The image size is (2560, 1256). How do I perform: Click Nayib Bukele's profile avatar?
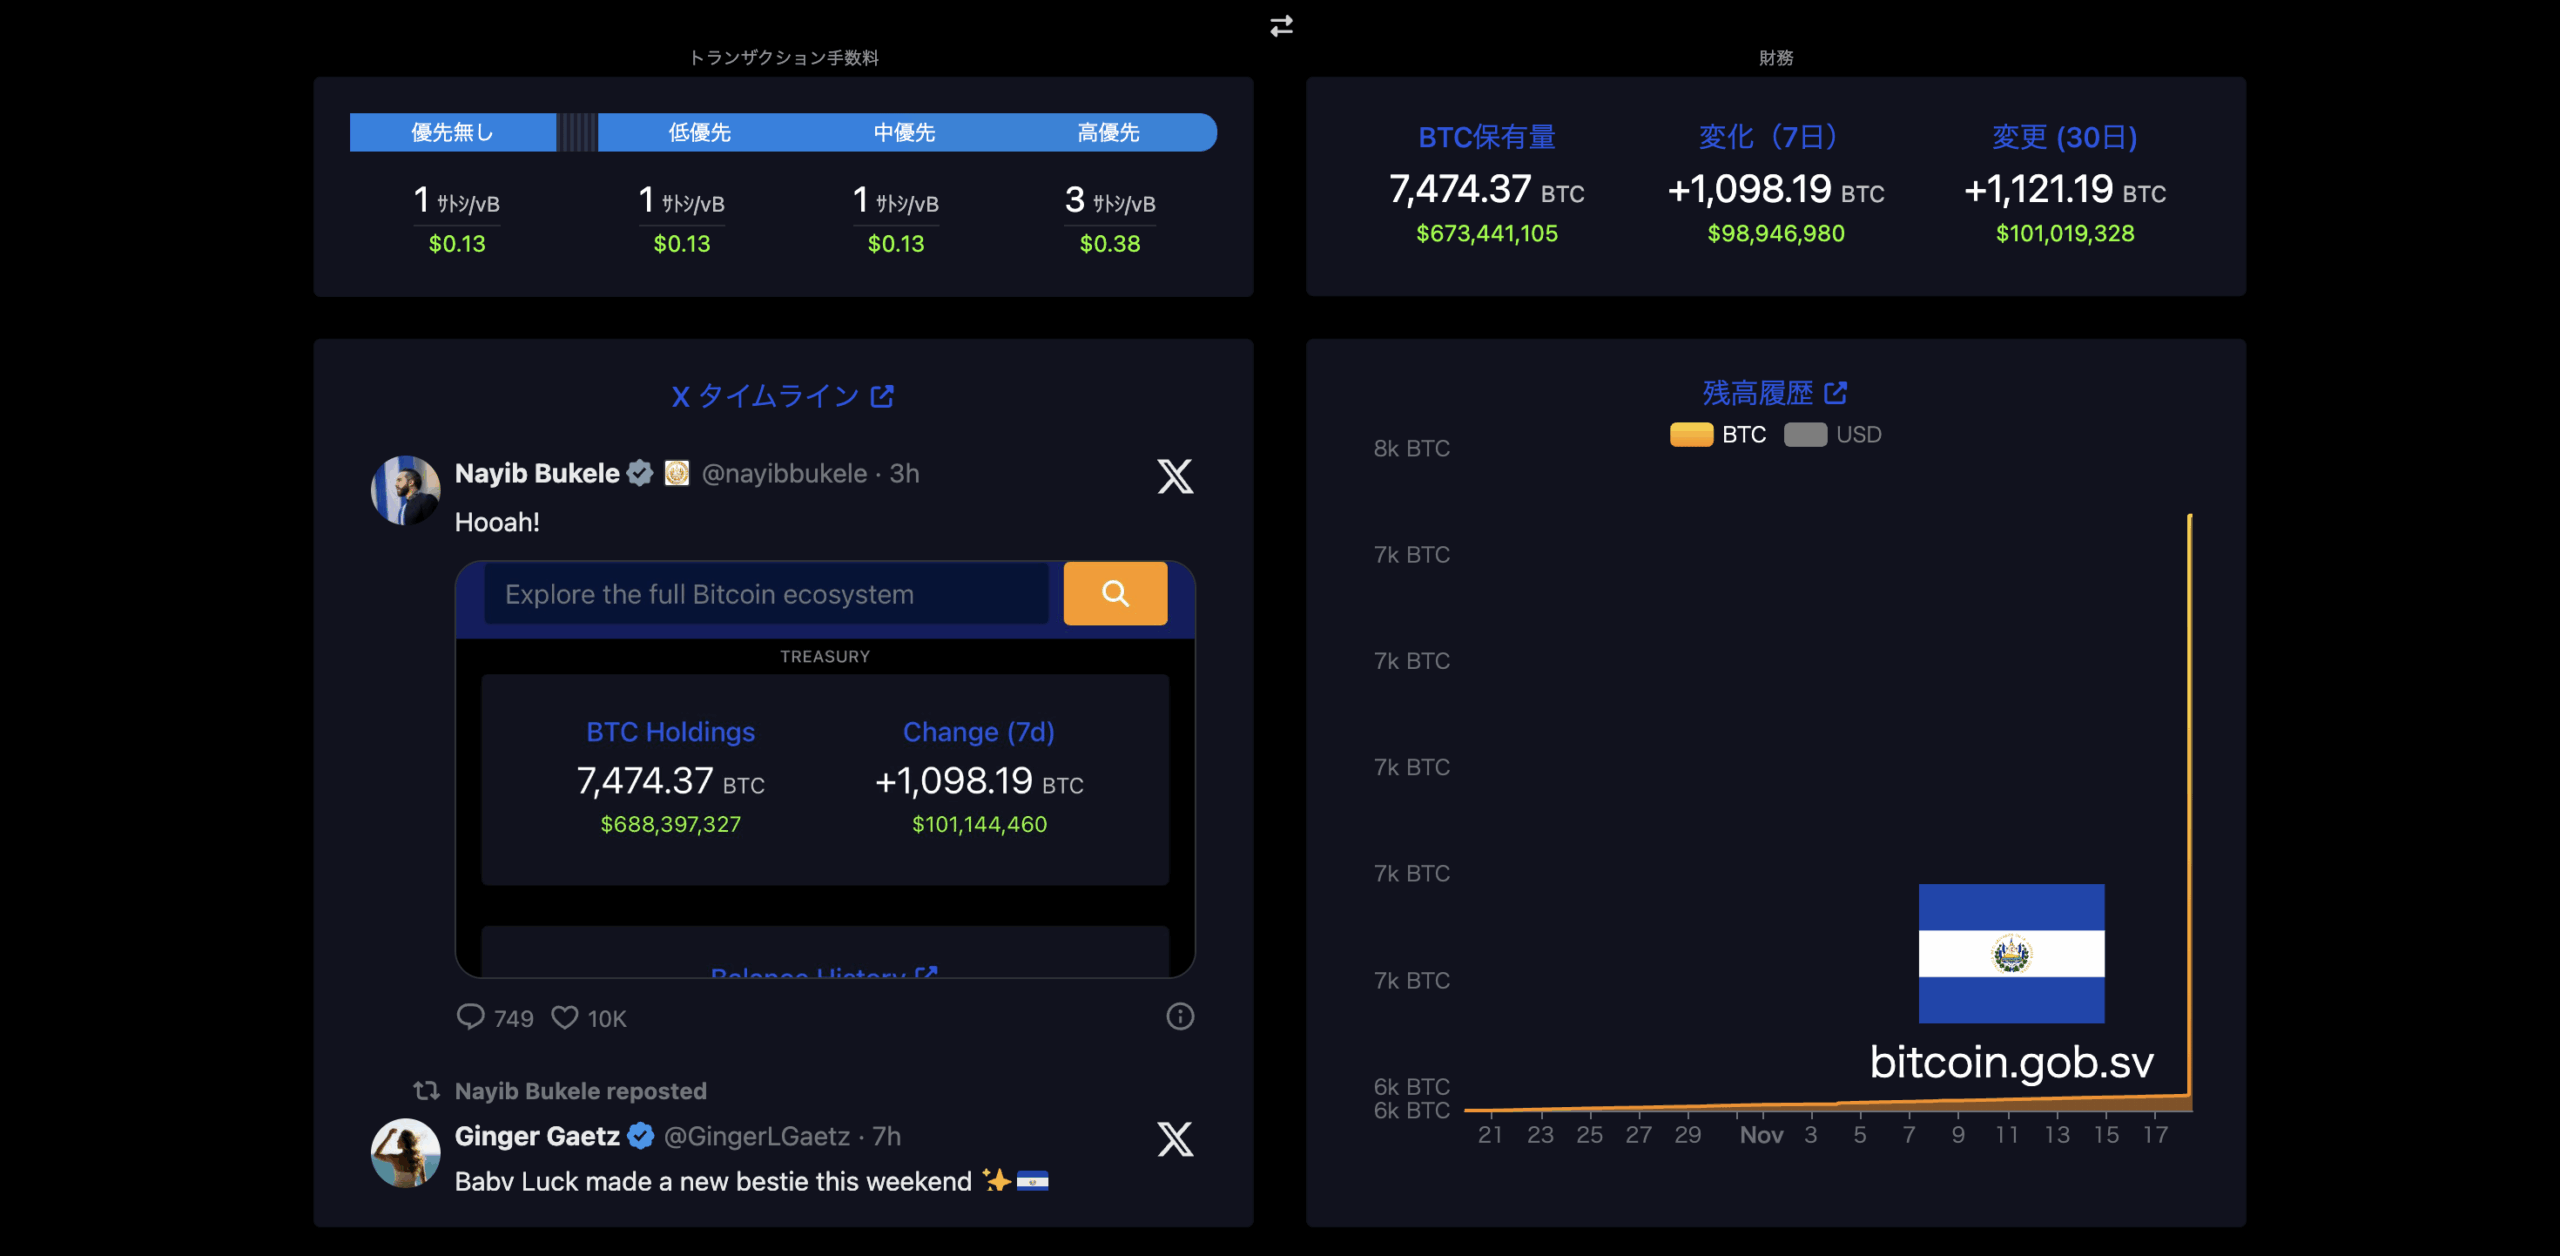point(405,490)
